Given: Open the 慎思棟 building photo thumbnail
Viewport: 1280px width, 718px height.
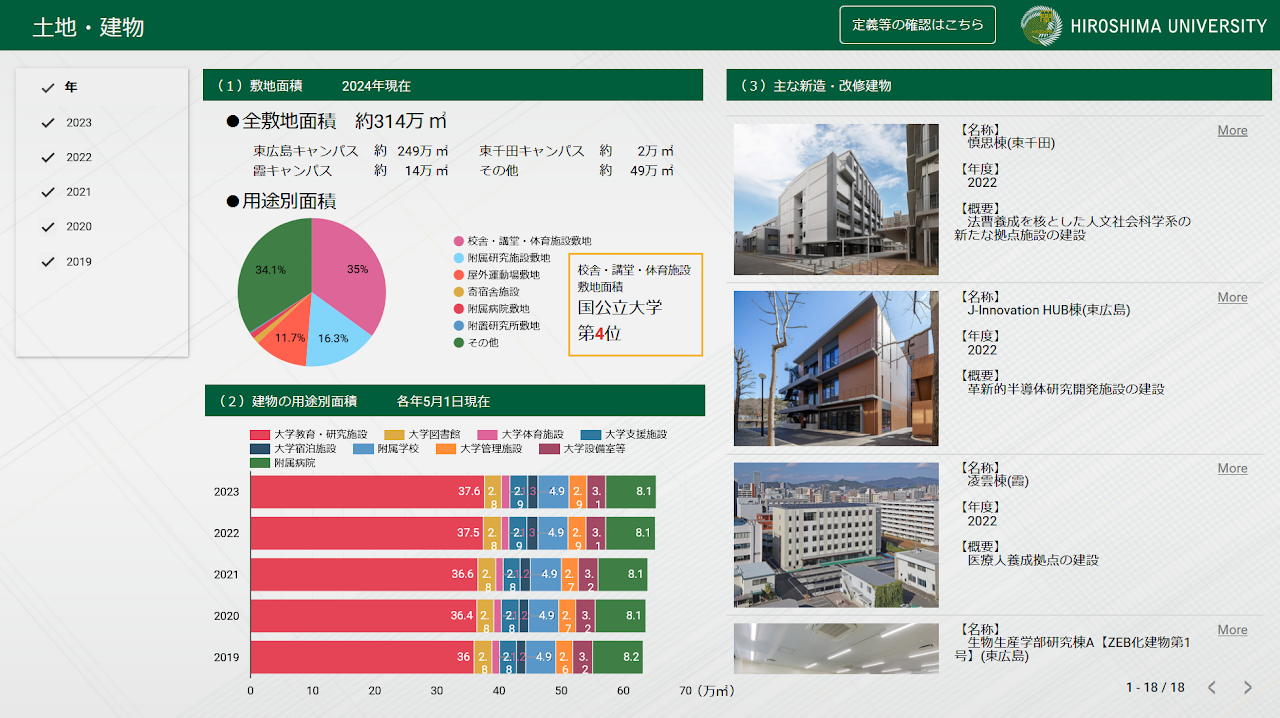Looking at the screenshot, I should tap(836, 199).
